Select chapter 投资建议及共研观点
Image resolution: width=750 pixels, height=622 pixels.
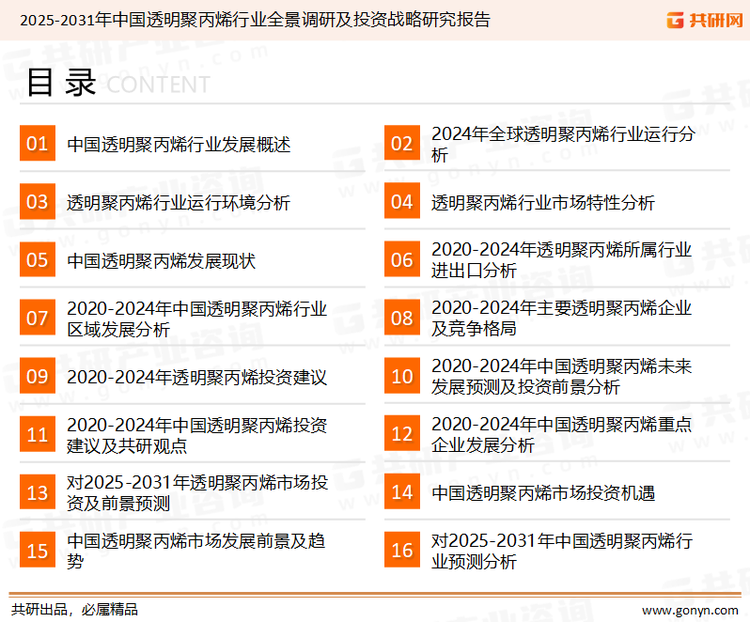pos(197,435)
